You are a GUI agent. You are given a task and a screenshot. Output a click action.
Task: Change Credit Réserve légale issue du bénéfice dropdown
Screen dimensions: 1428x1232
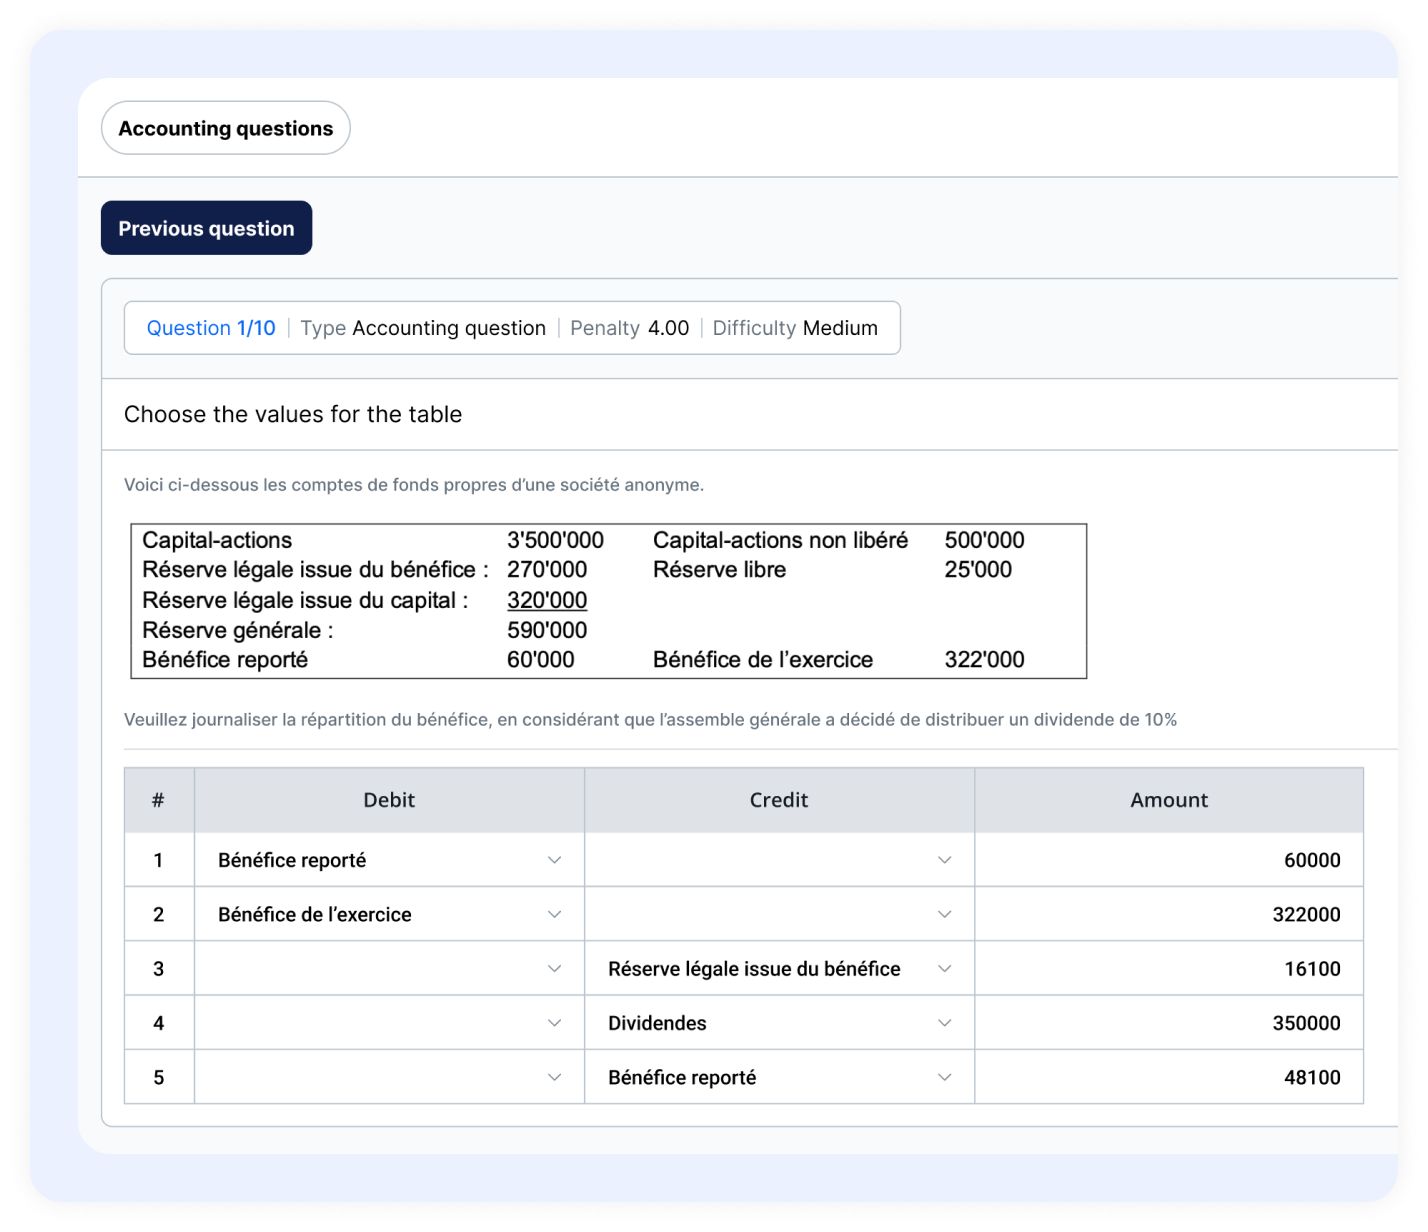(779, 968)
